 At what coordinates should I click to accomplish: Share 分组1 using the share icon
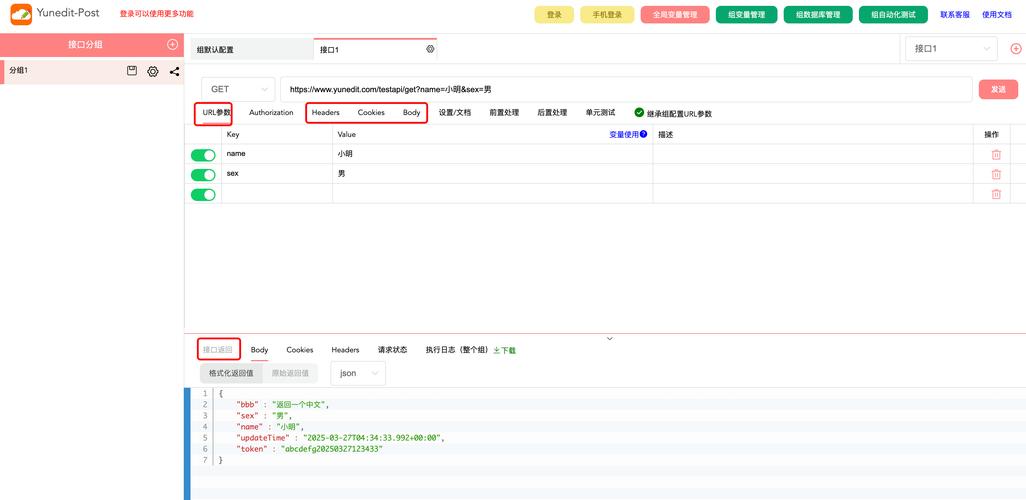pyautogui.click(x=174, y=71)
